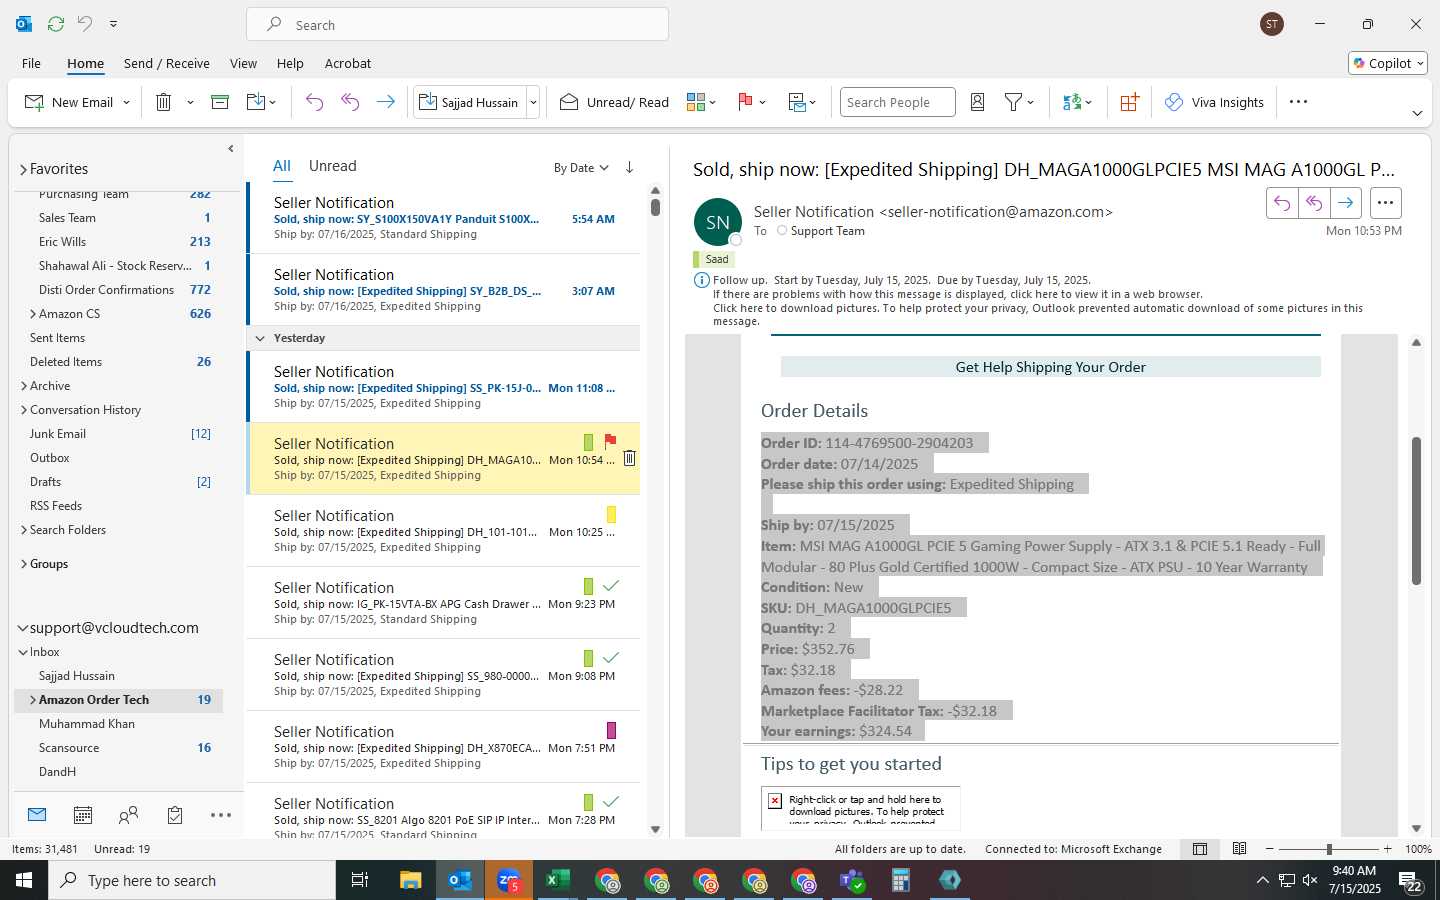This screenshot has width=1440, height=900.
Task: Switch to Calendar view icon
Action: [83, 815]
